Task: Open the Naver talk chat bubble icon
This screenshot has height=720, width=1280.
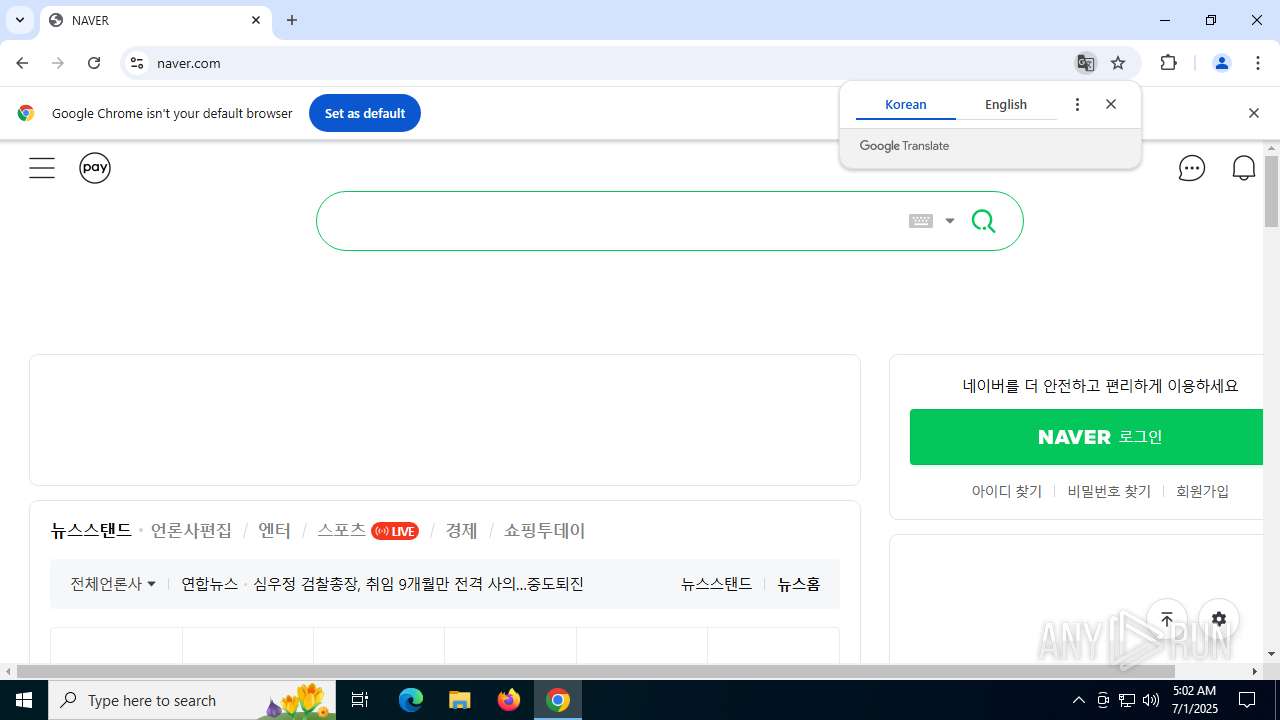Action: [1191, 168]
